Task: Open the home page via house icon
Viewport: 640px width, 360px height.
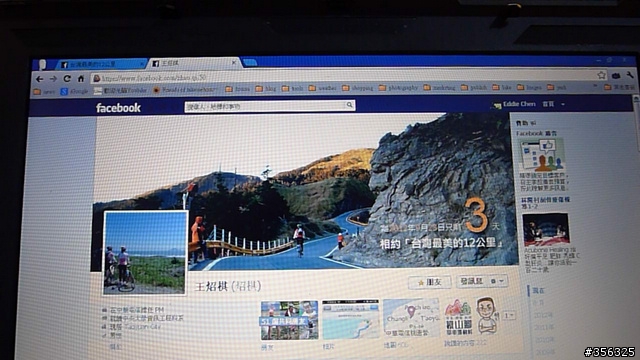Action: click(81, 78)
